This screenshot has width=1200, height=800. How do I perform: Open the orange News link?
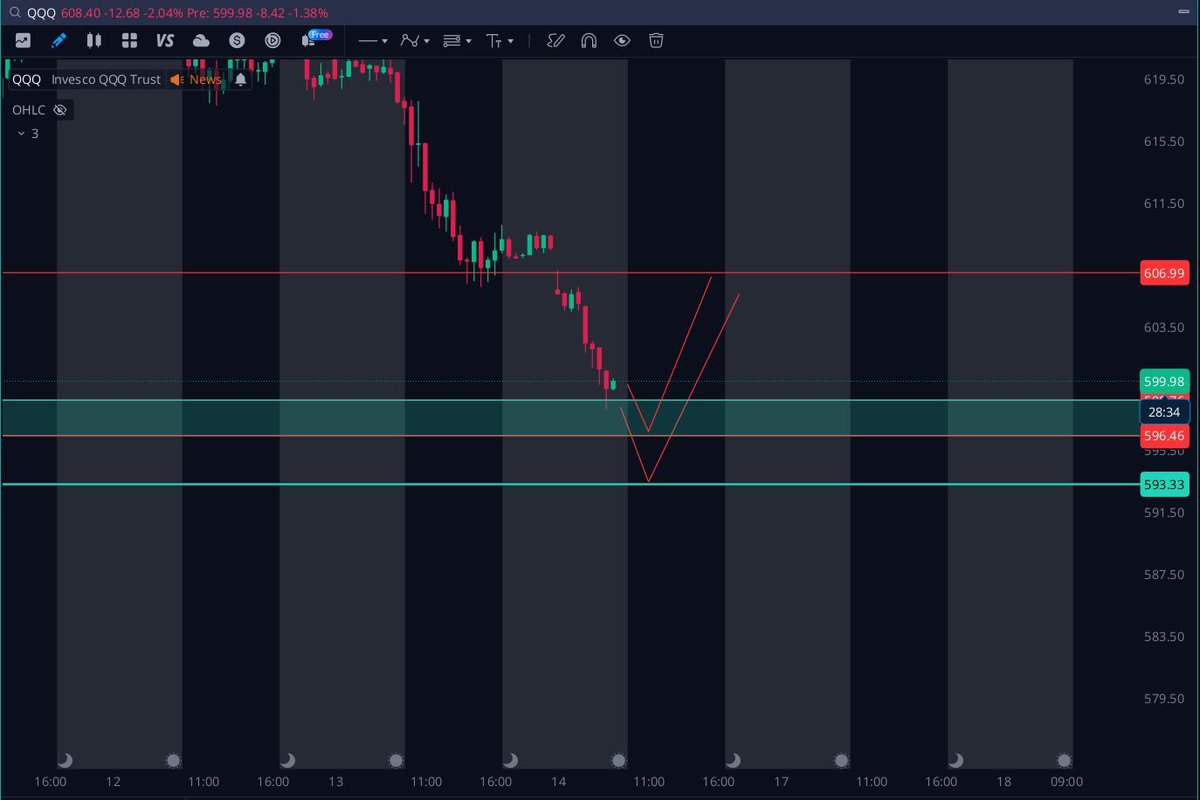click(x=206, y=79)
